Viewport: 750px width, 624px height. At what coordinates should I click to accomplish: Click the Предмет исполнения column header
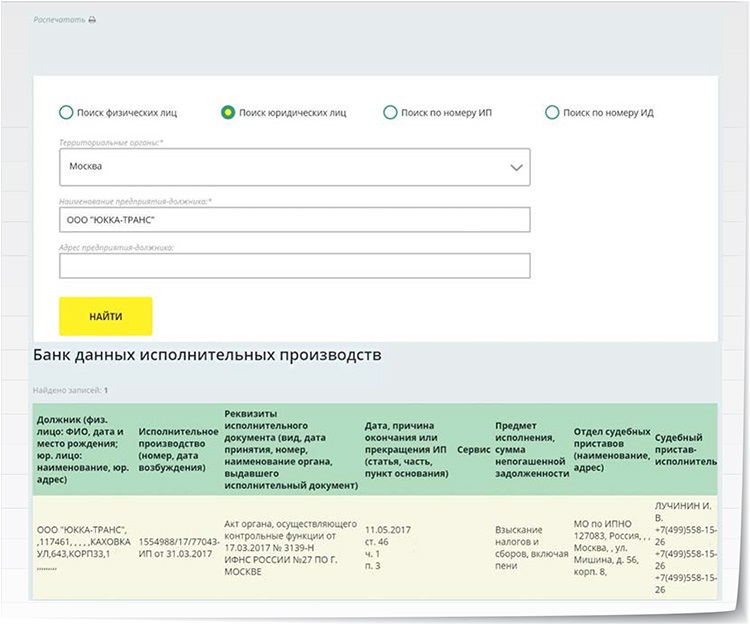[x=532, y=449]
